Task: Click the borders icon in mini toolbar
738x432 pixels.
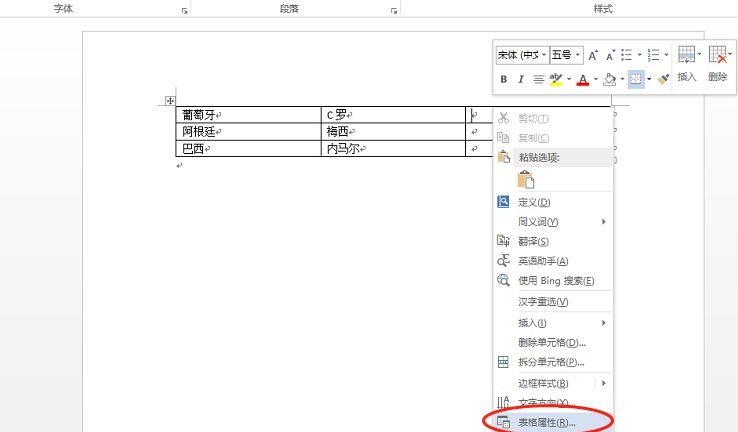Action: (635, 79)
